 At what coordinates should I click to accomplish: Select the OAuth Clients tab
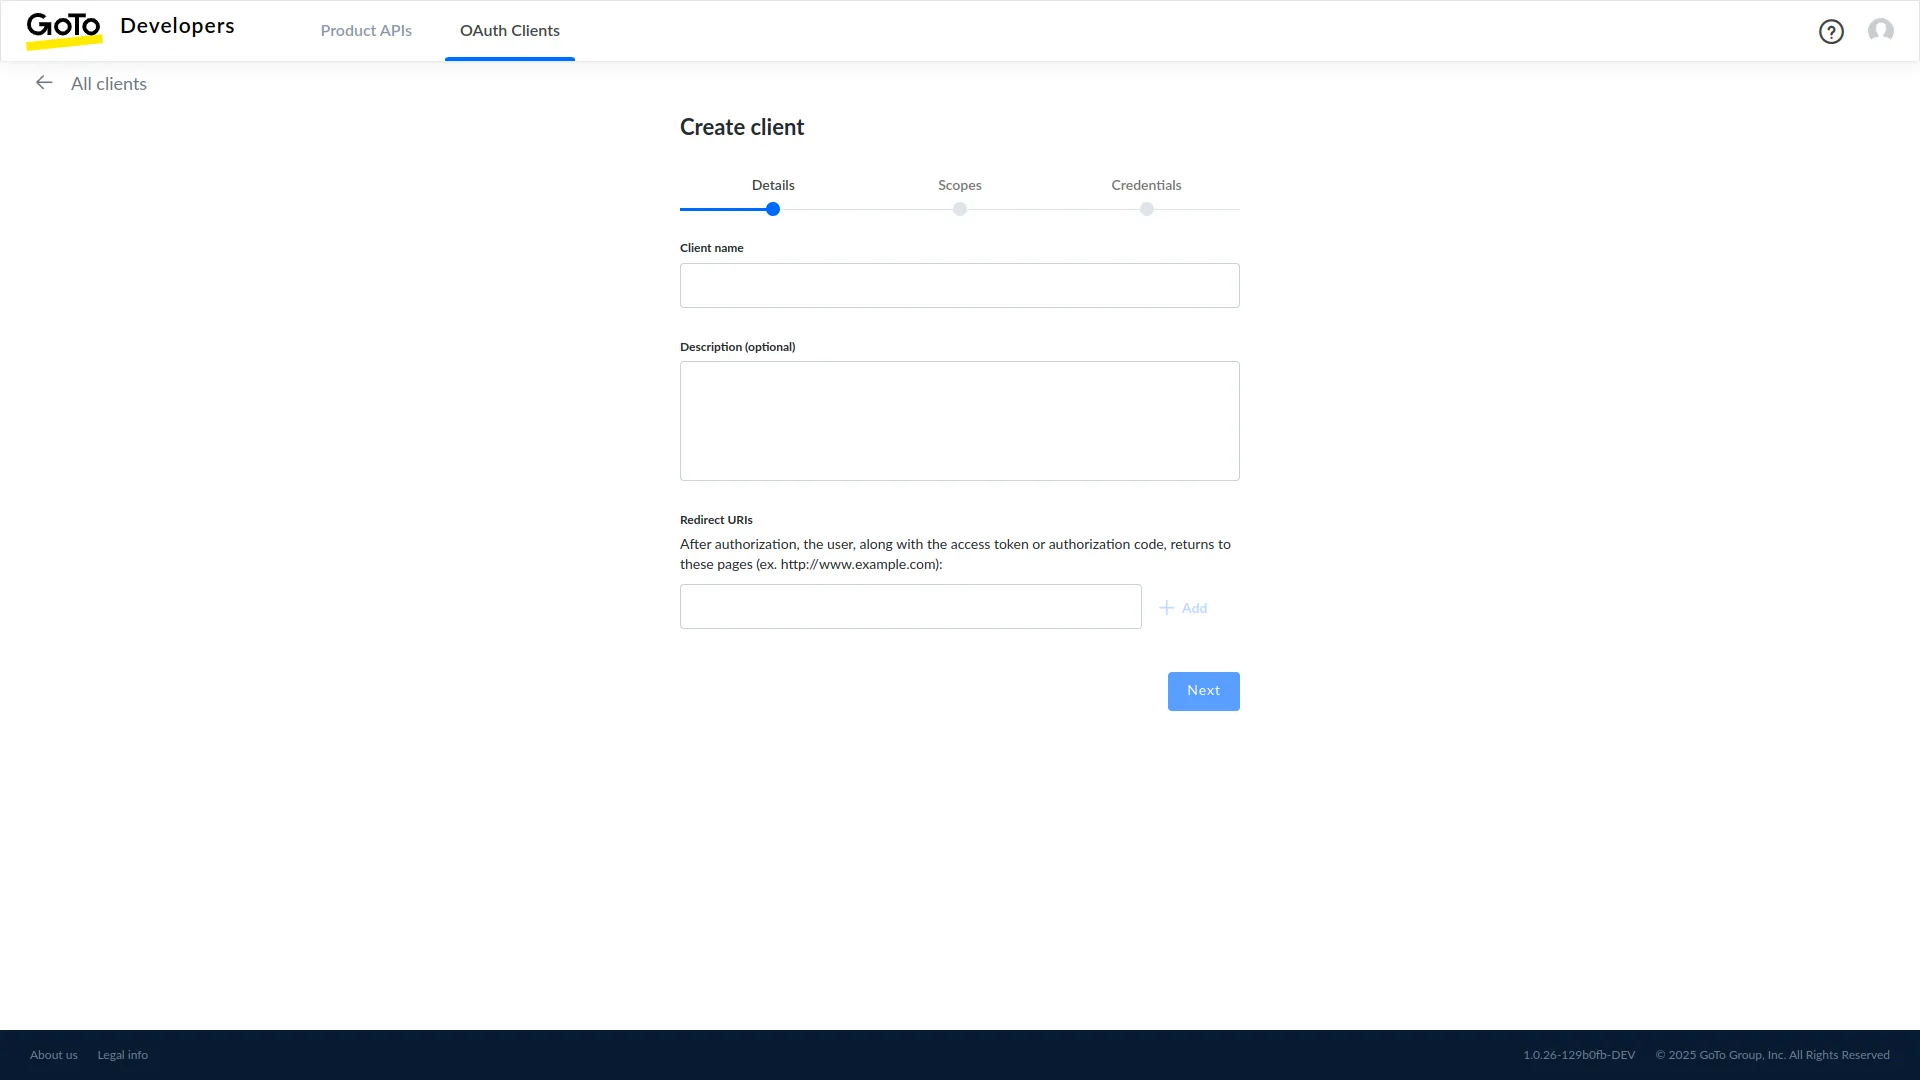pyautogui.click(x=510, y=31)
